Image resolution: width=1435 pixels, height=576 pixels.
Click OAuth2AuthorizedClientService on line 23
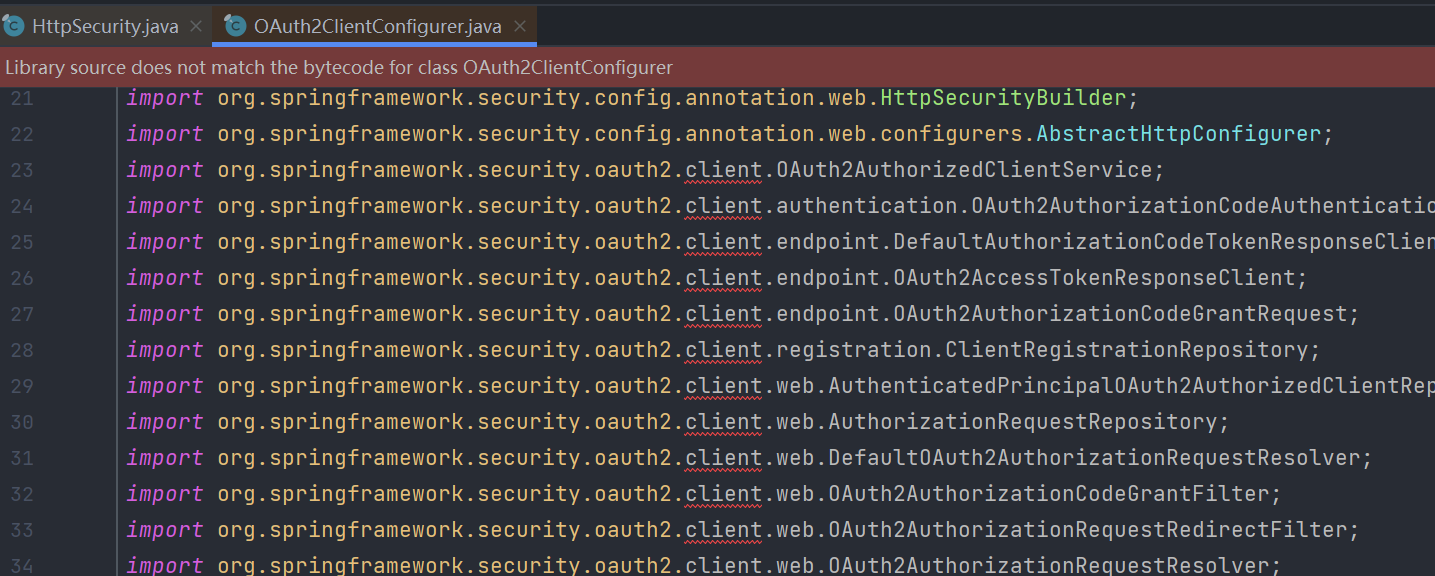point(964,170)
